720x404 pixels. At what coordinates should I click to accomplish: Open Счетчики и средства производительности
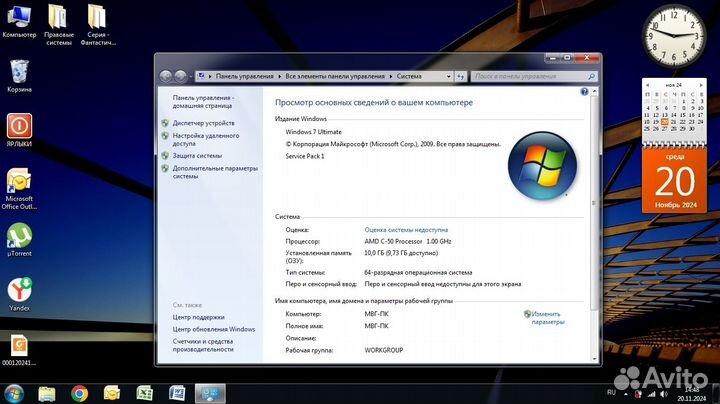tap(203, 345)
